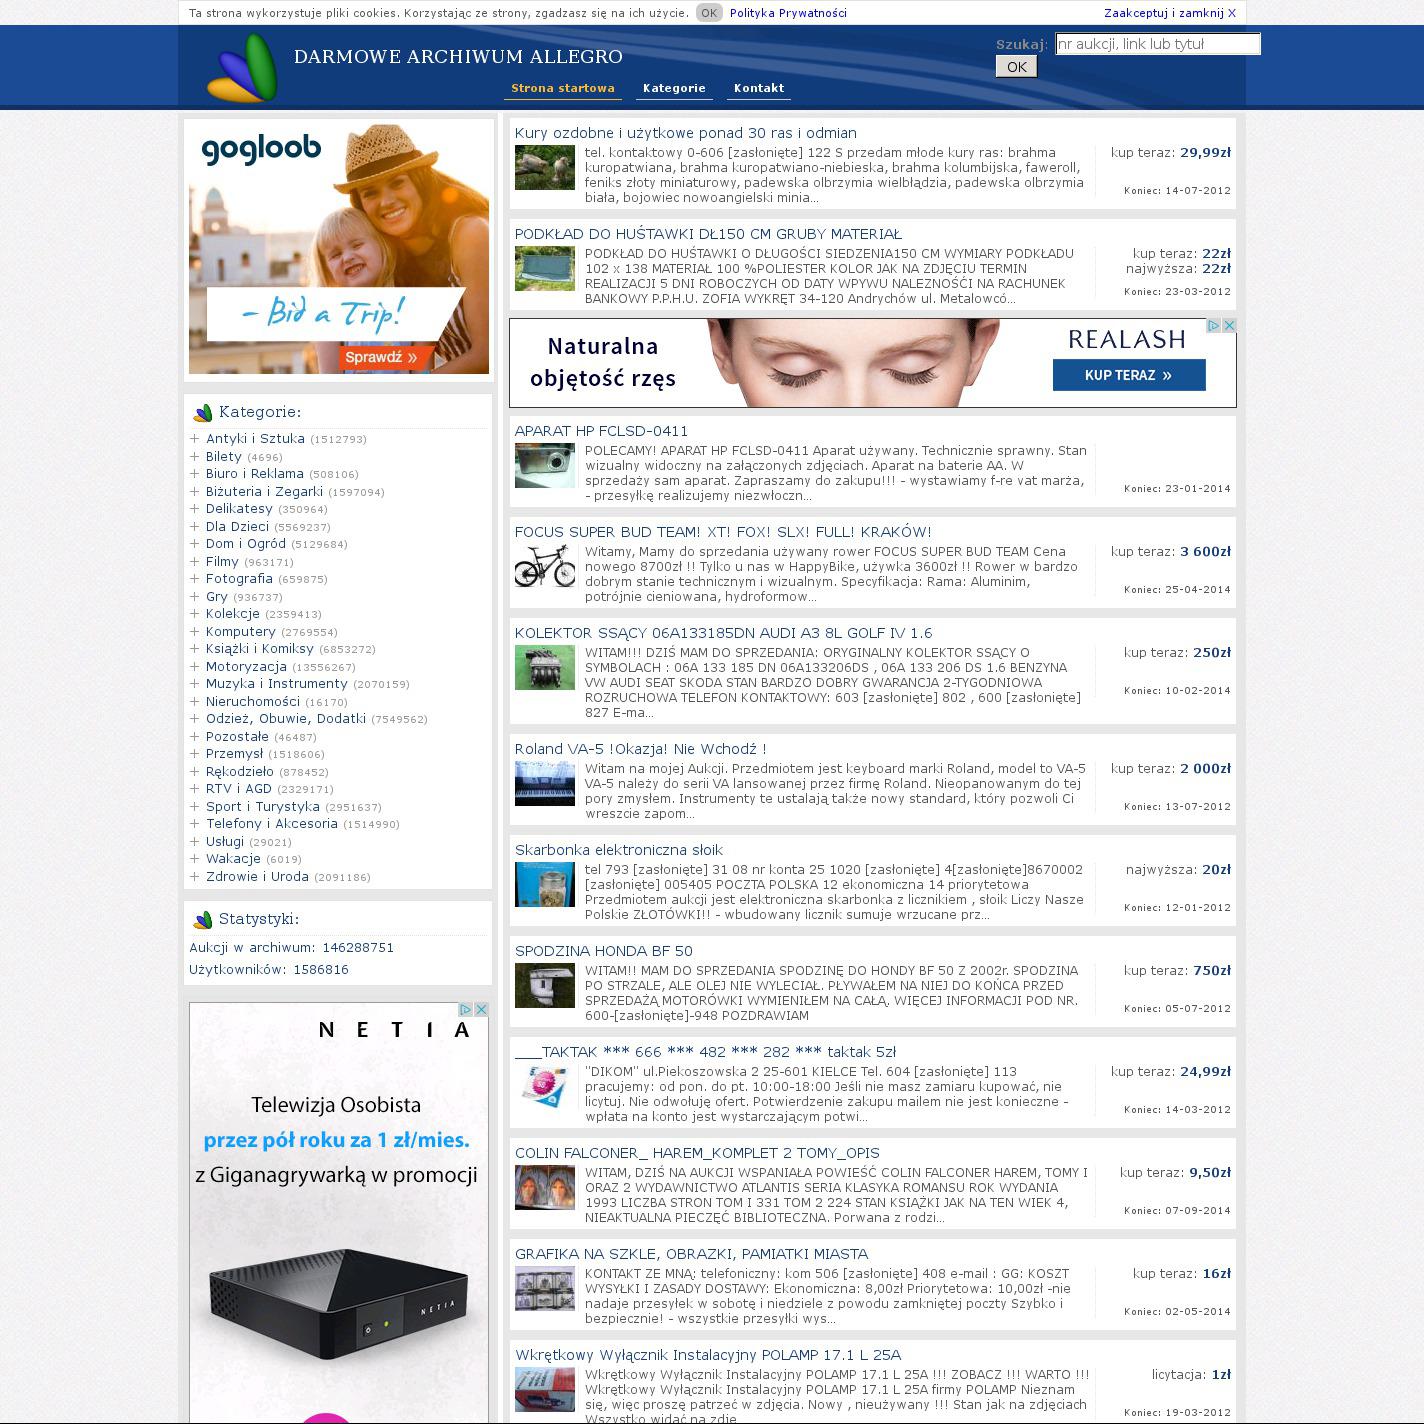Open the Polityka Prywatności link

[788, 13]
